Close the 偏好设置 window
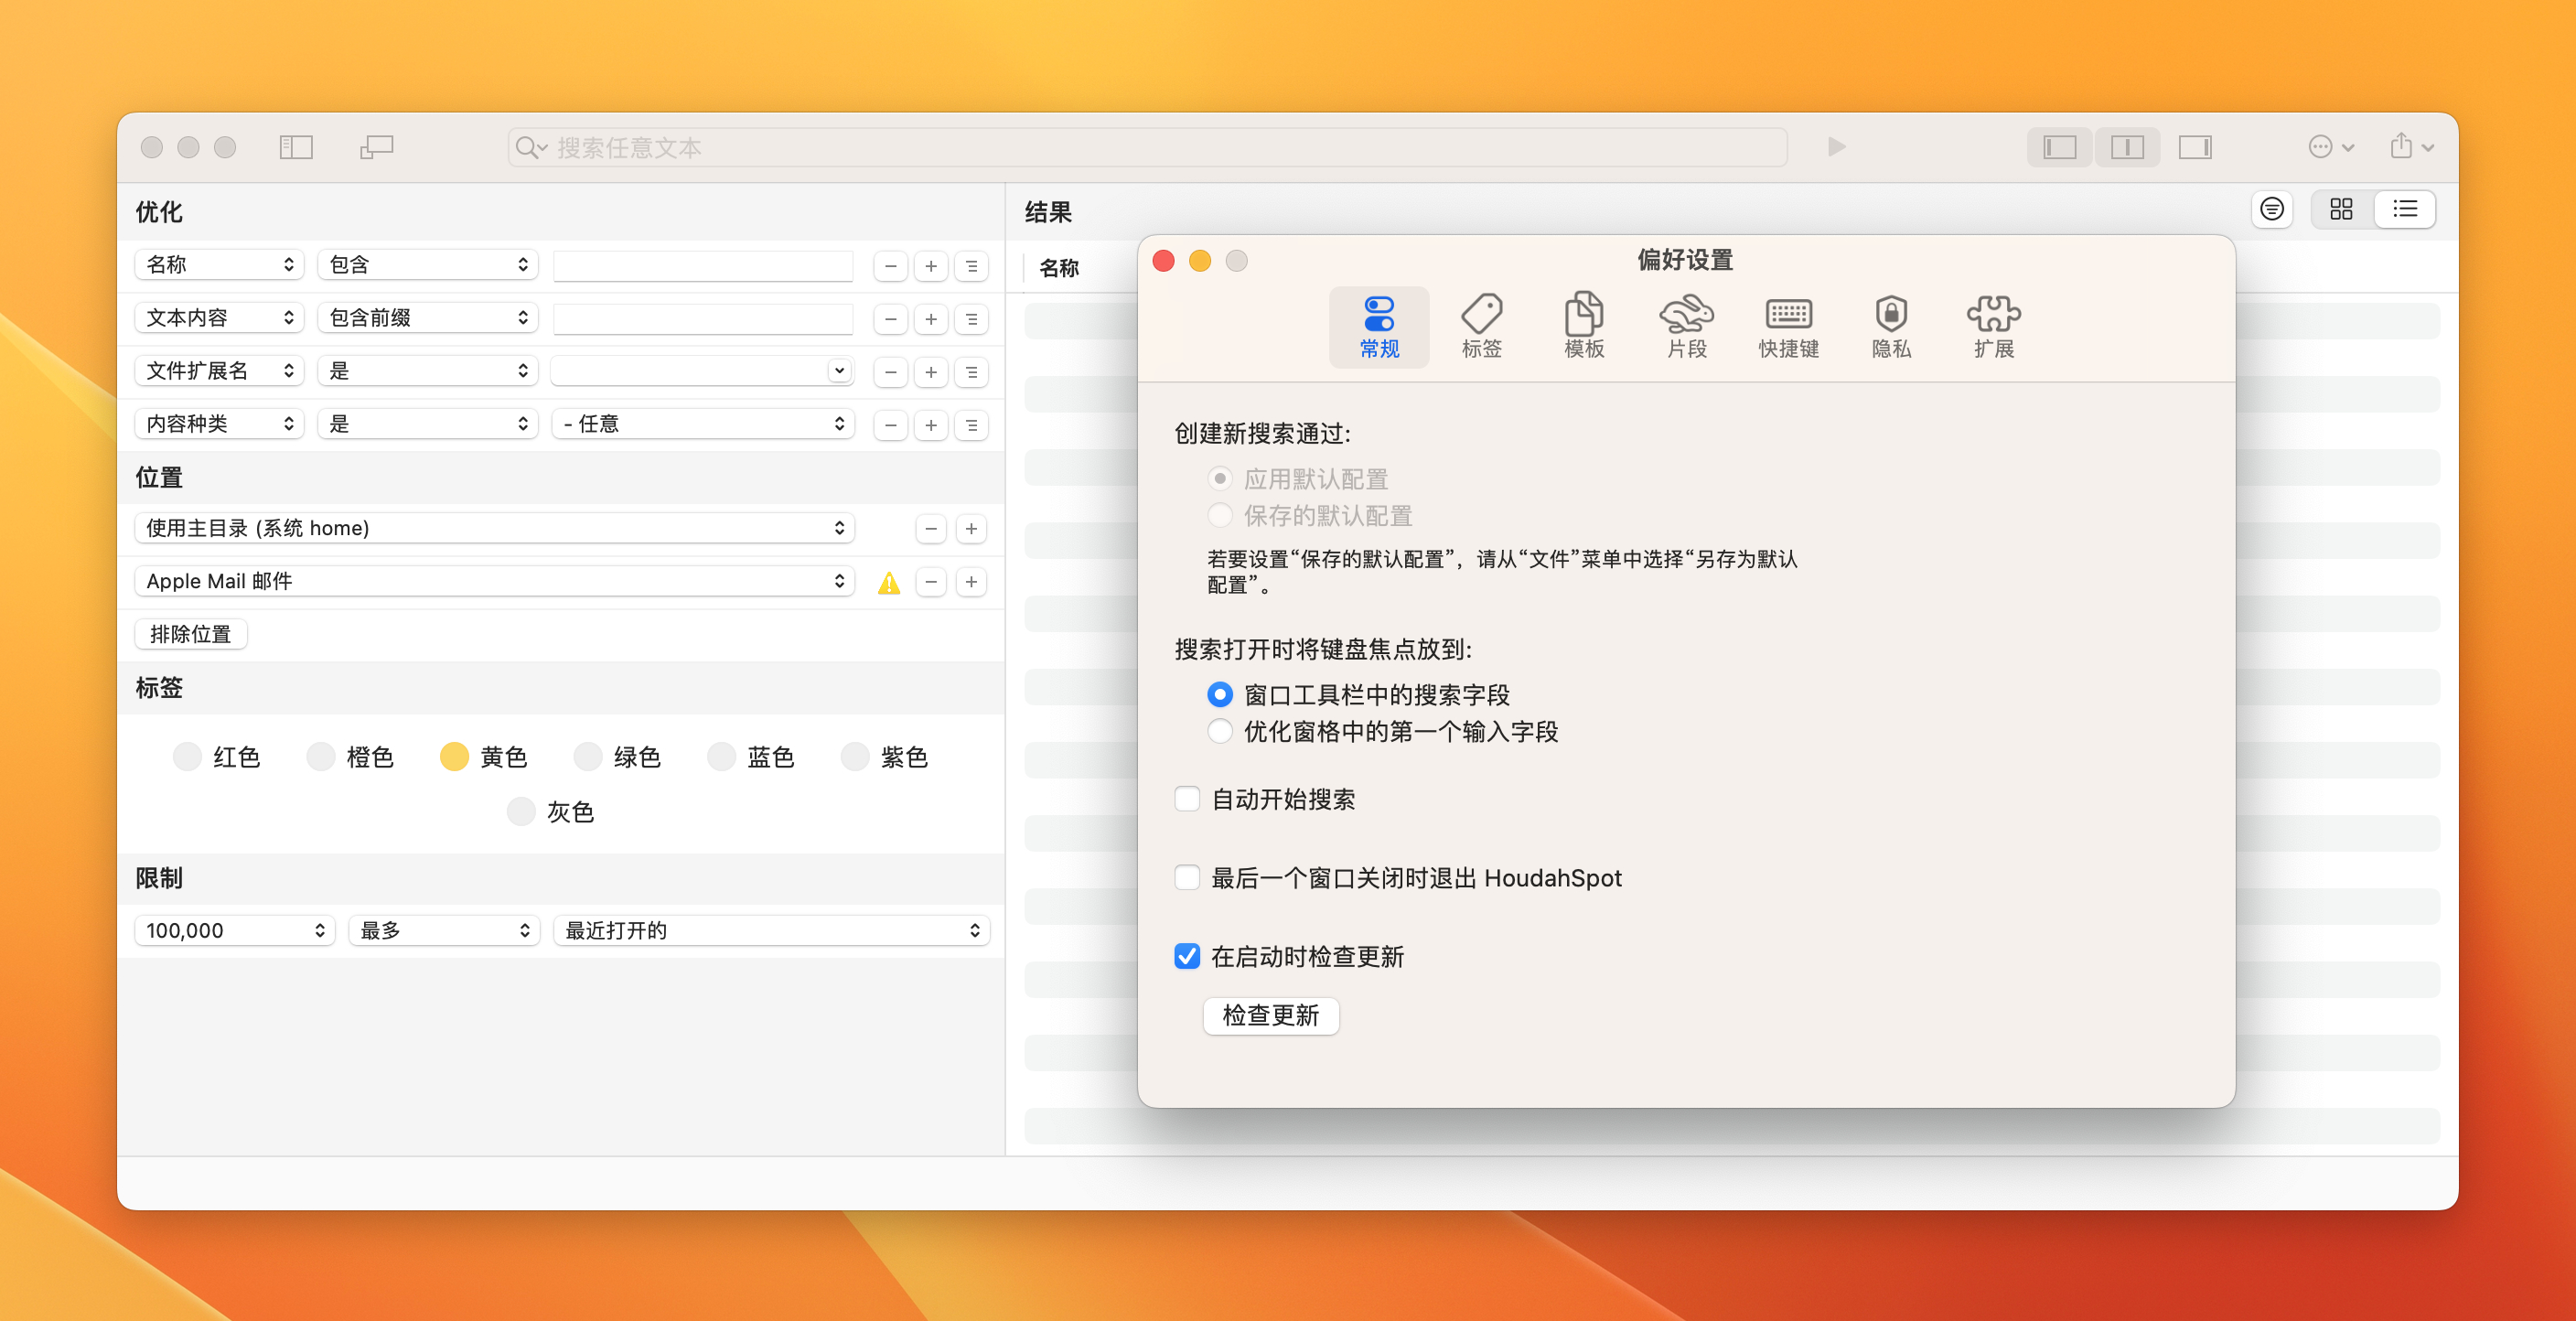 coord(1163,261)
